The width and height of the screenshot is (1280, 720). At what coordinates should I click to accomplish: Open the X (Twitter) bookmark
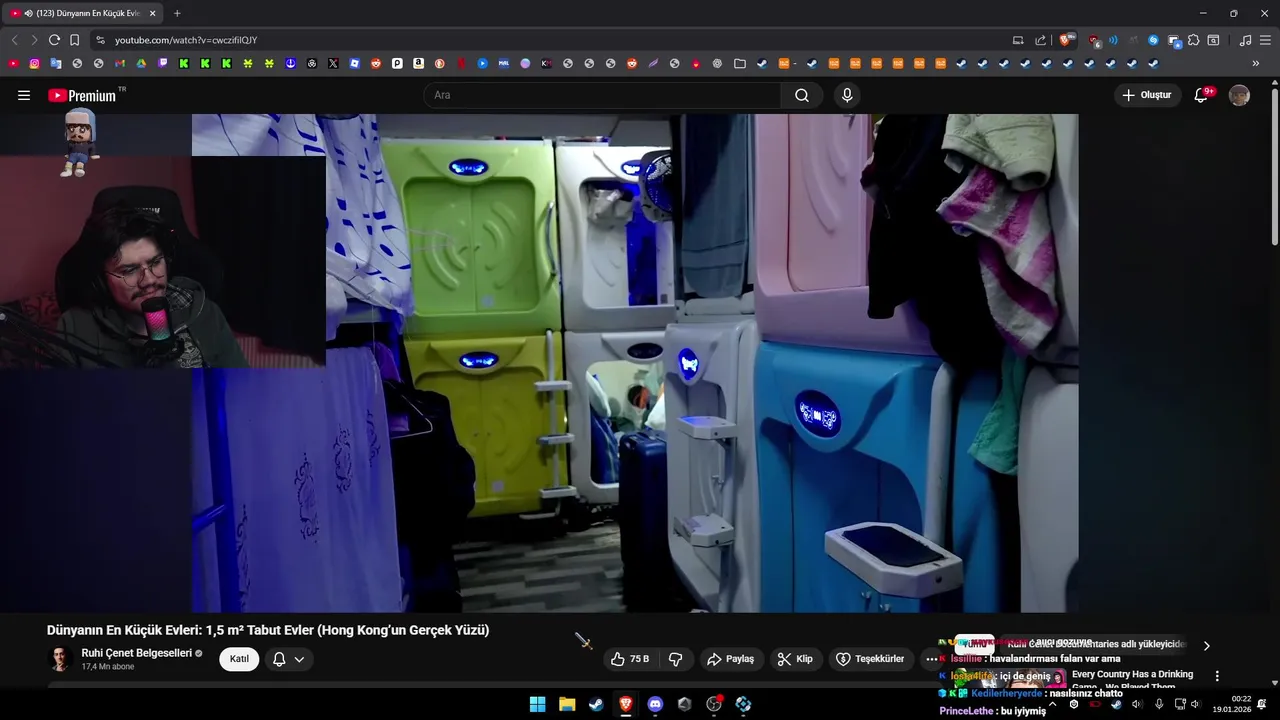pos(333,63)
